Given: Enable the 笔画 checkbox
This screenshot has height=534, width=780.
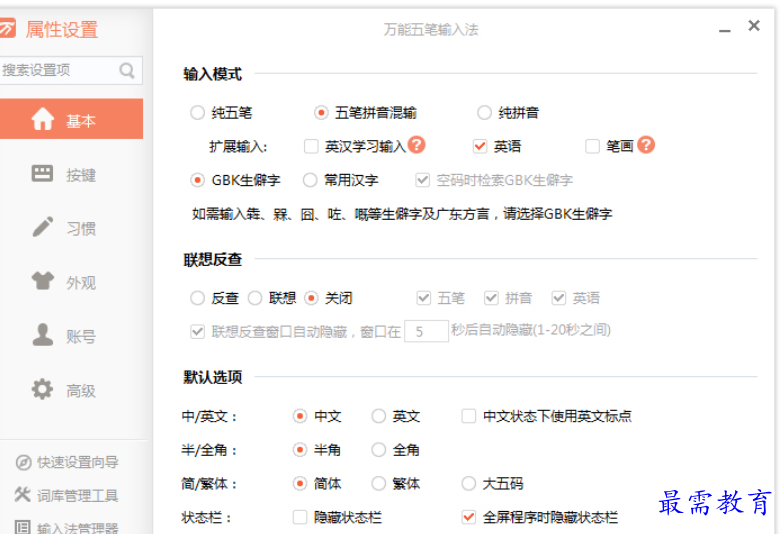Looking at the screenshot, I should 592,146.
